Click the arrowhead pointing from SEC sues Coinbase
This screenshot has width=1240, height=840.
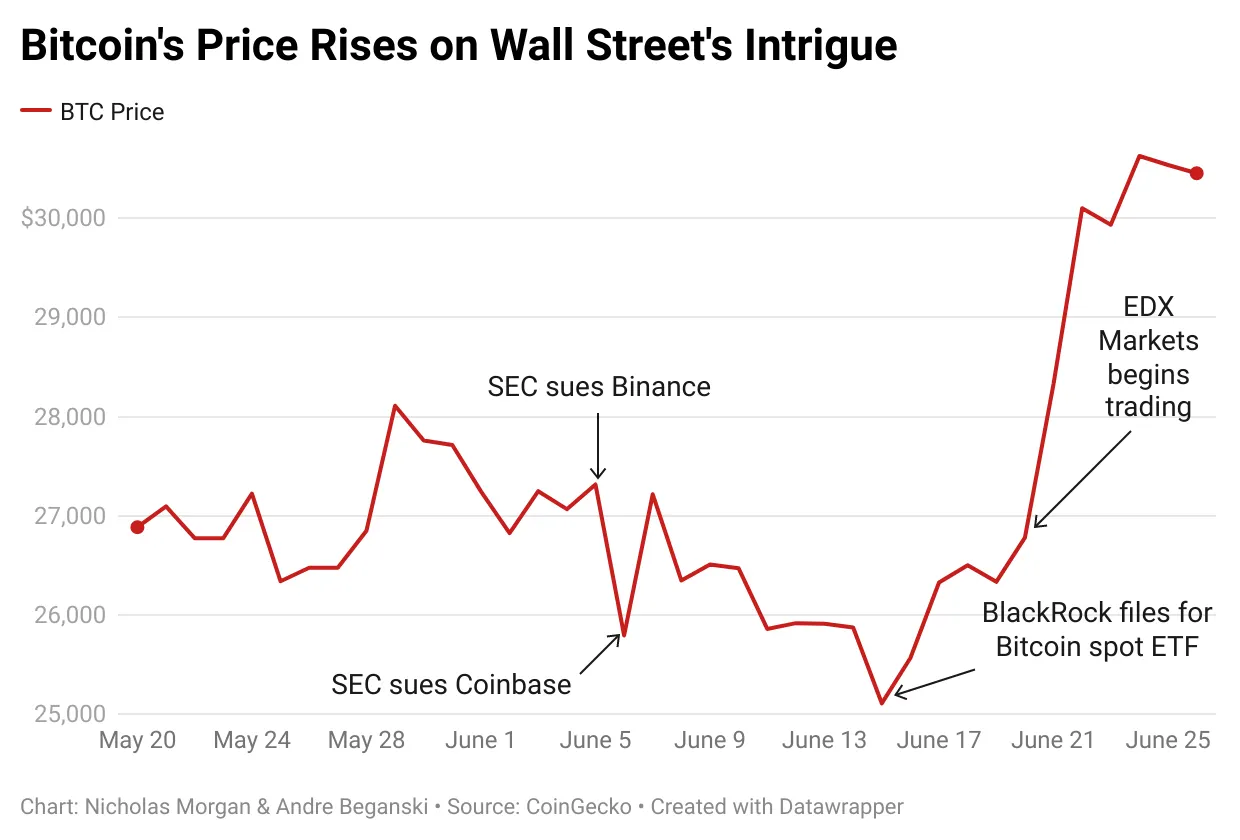tap(617, 638)
